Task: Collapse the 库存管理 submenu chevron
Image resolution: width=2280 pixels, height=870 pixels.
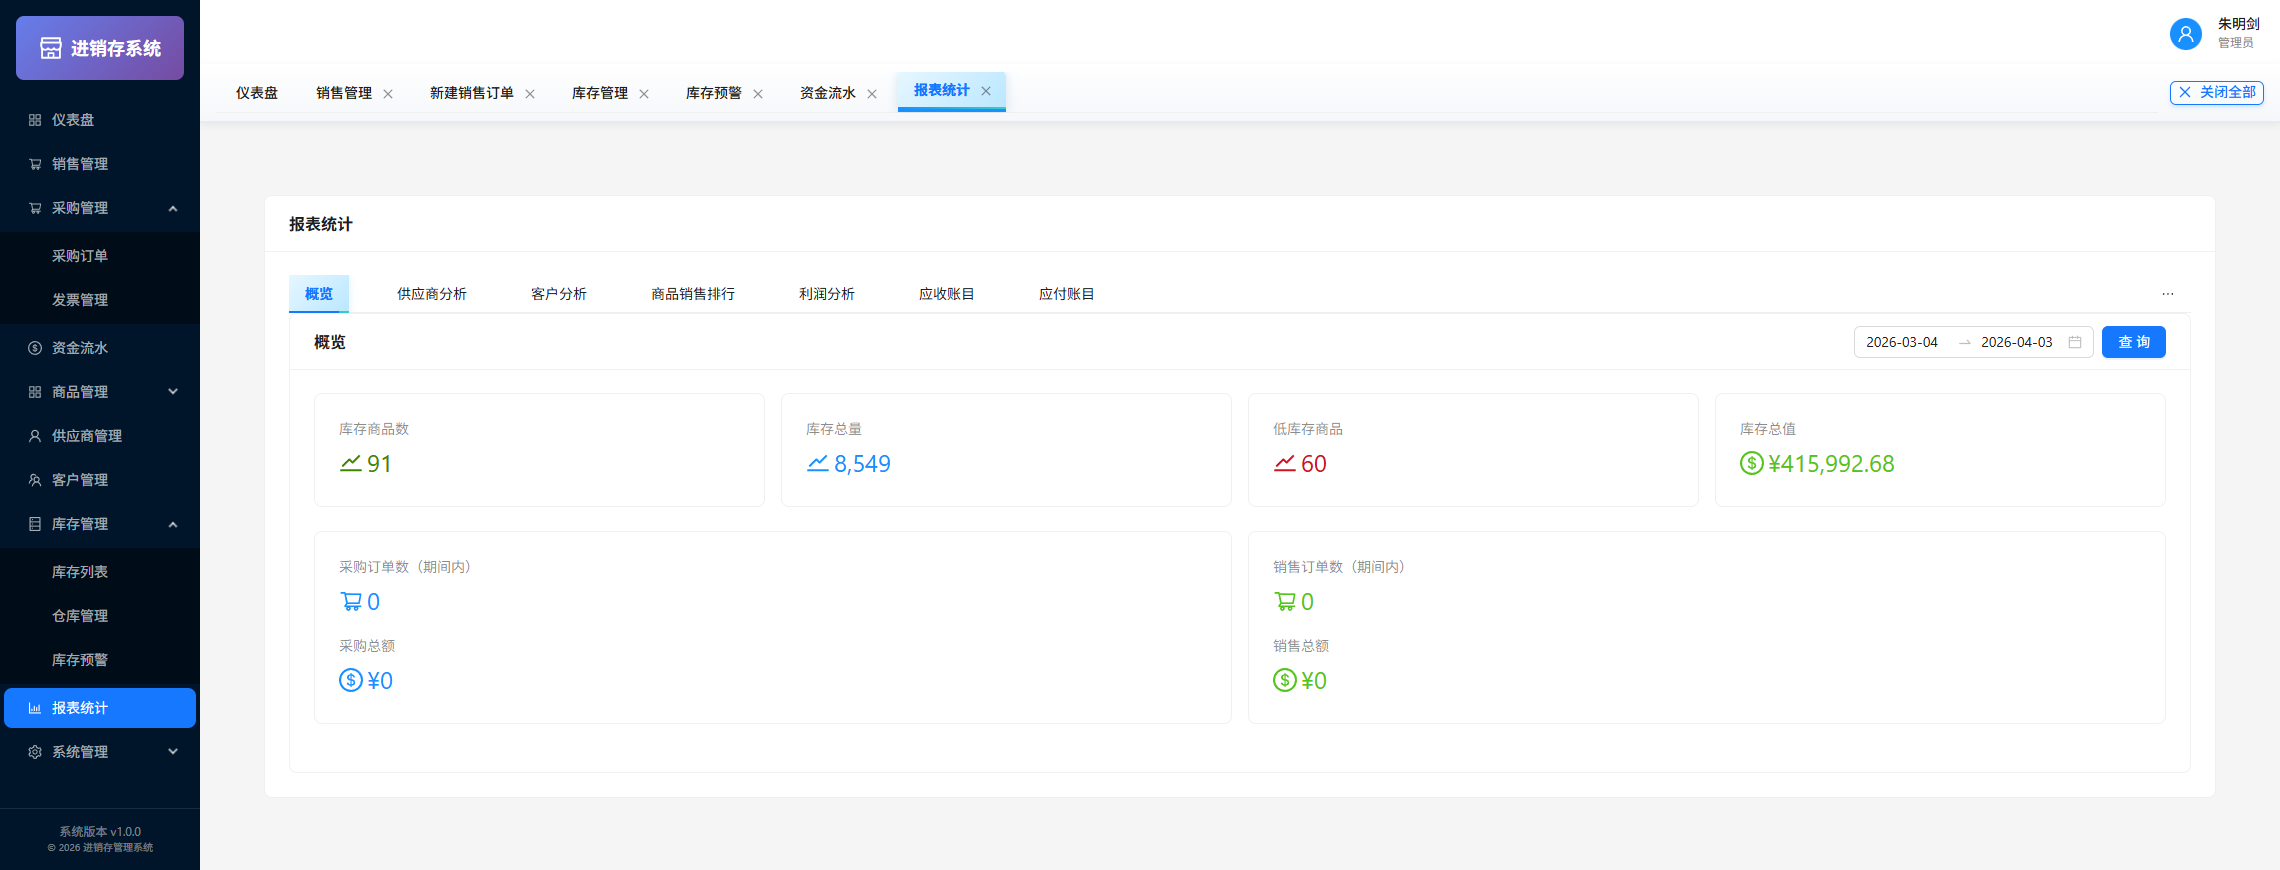Action: click(x=173, y=524)
